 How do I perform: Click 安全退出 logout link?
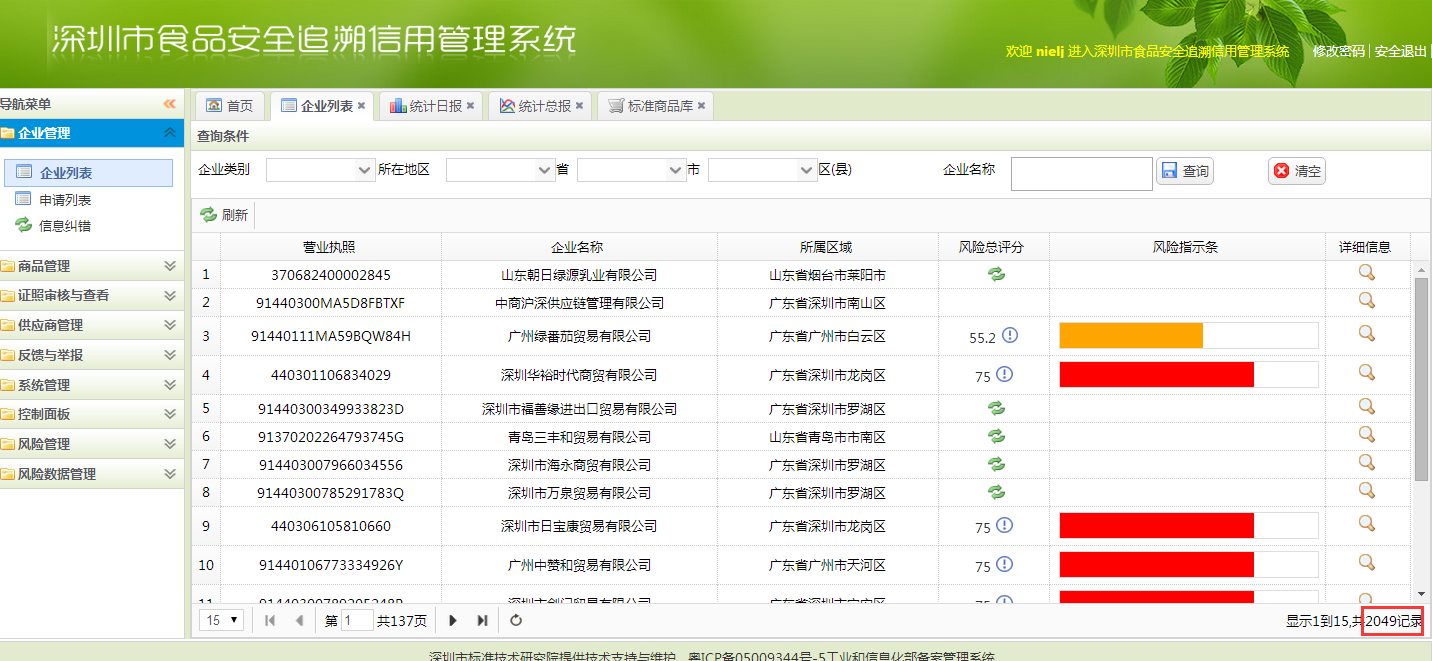1400,51
